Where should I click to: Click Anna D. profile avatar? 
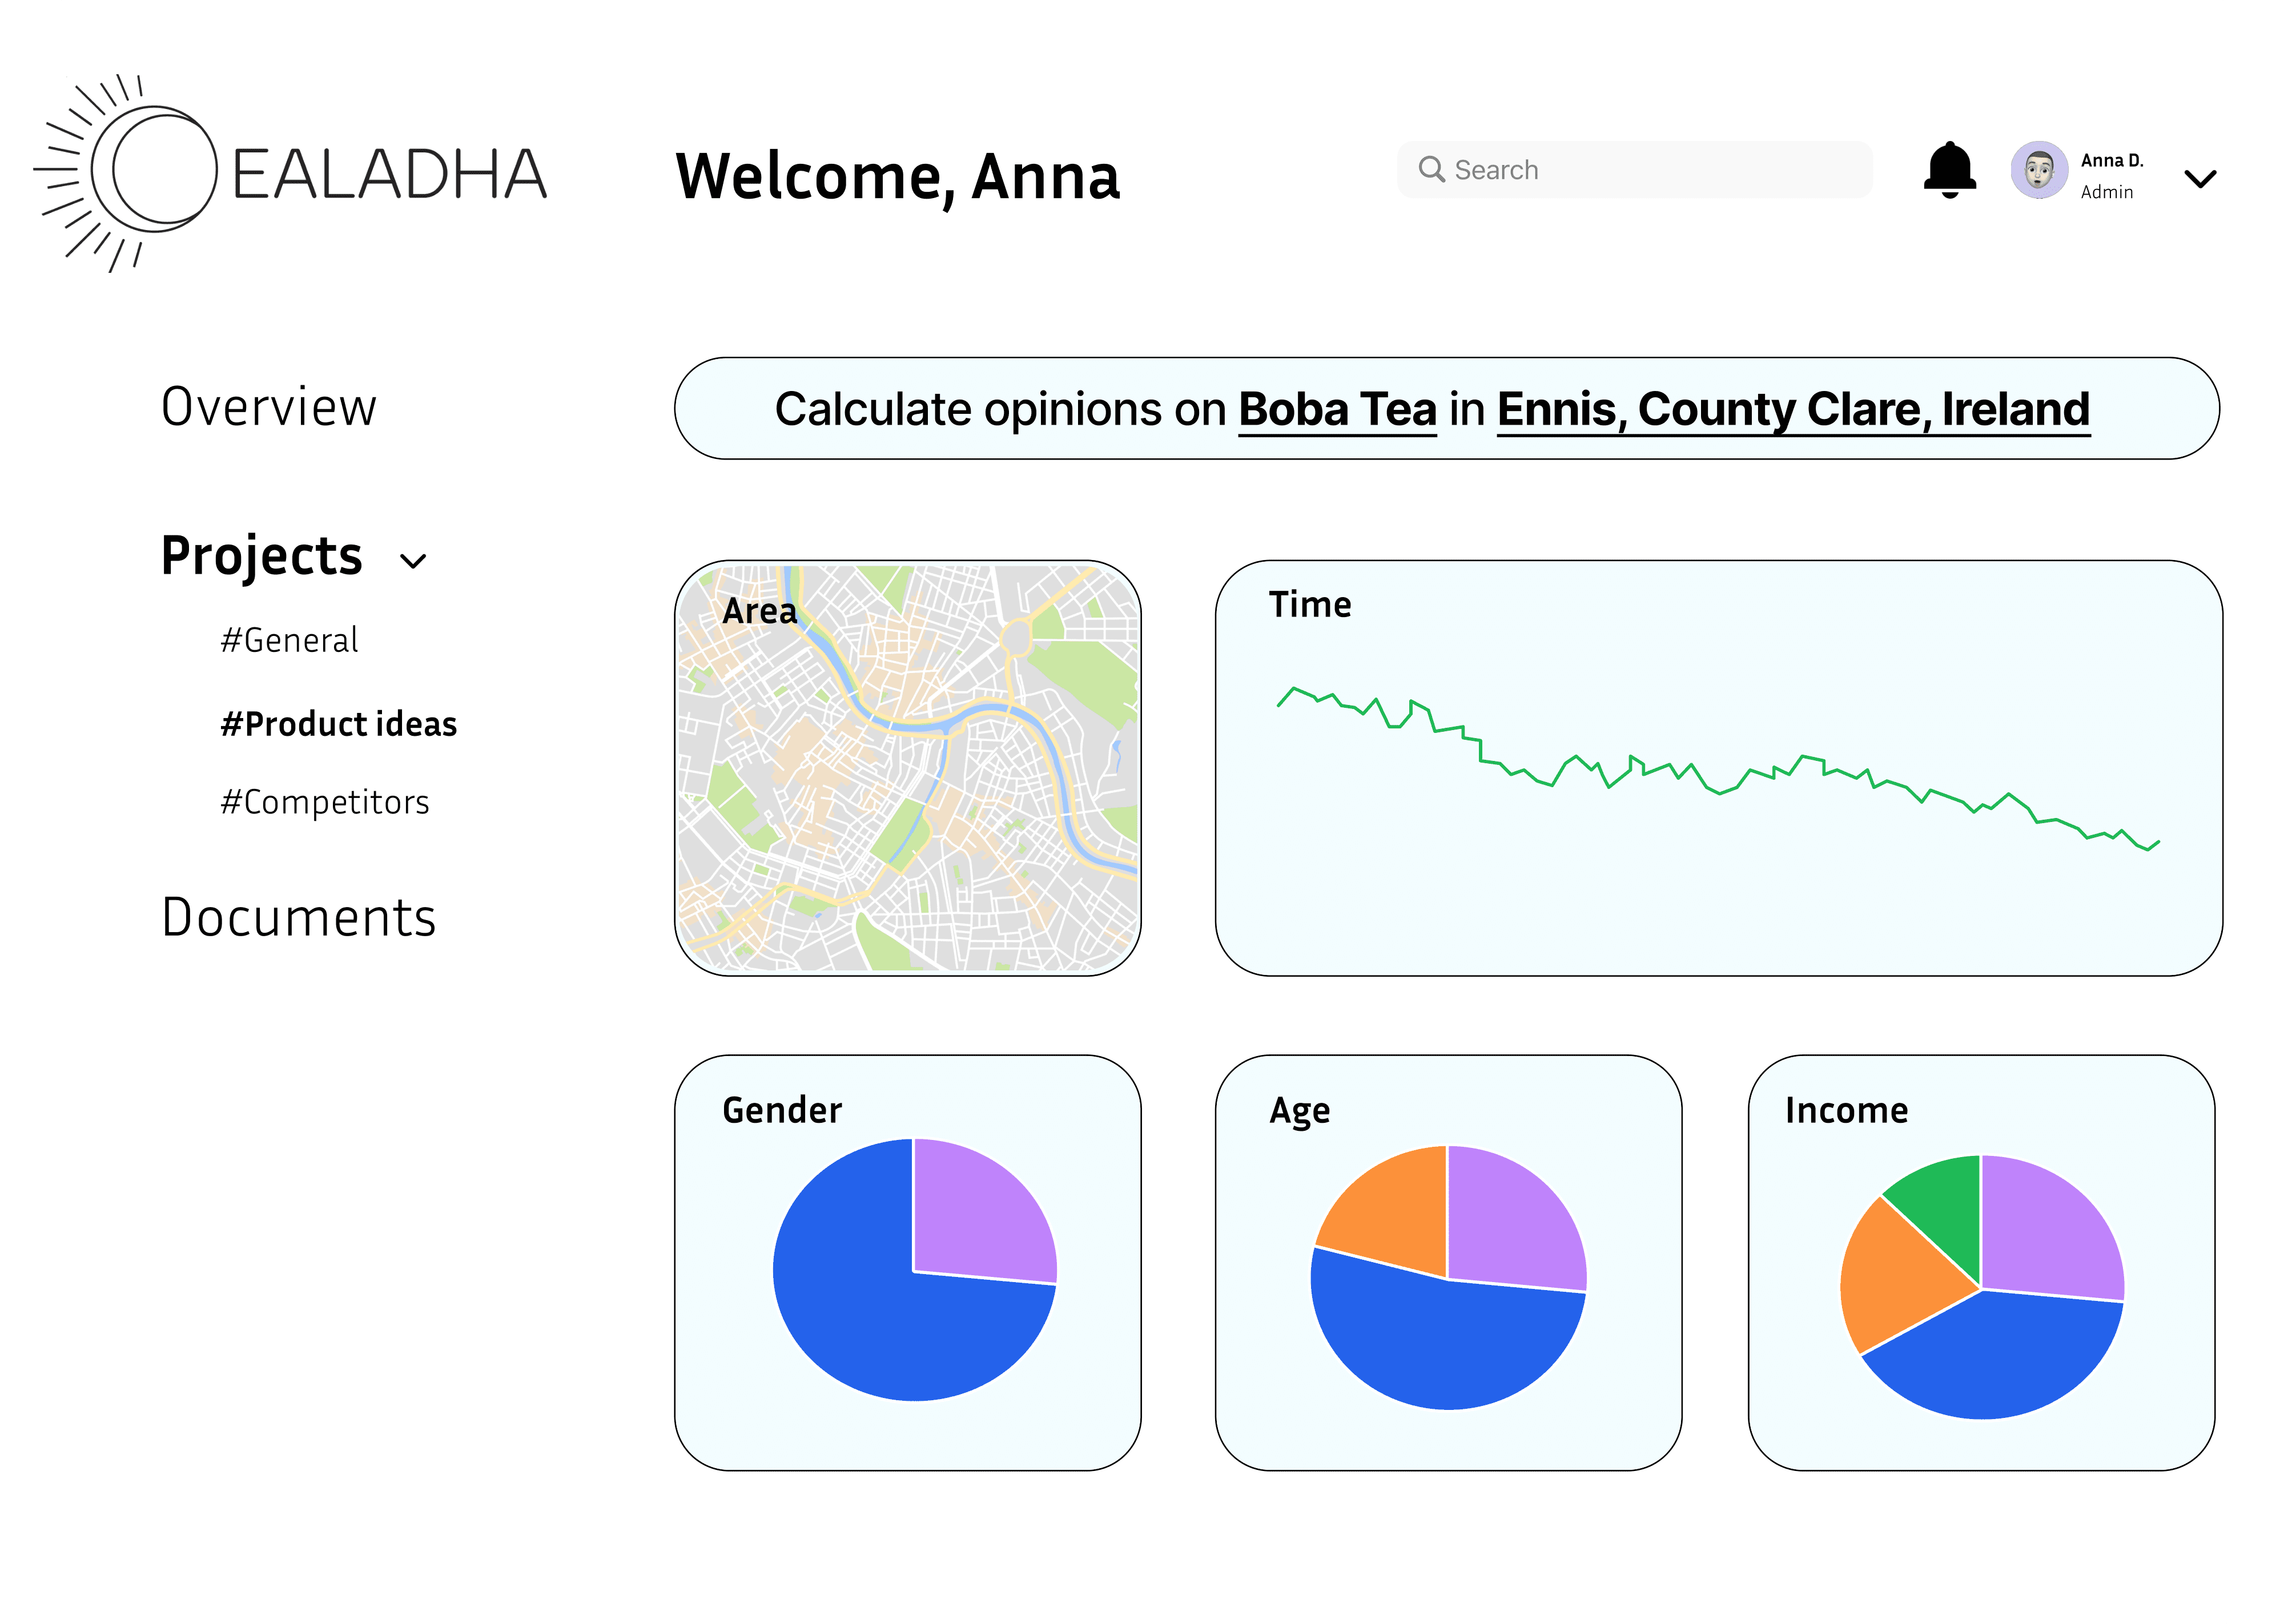pos(2039,170)
